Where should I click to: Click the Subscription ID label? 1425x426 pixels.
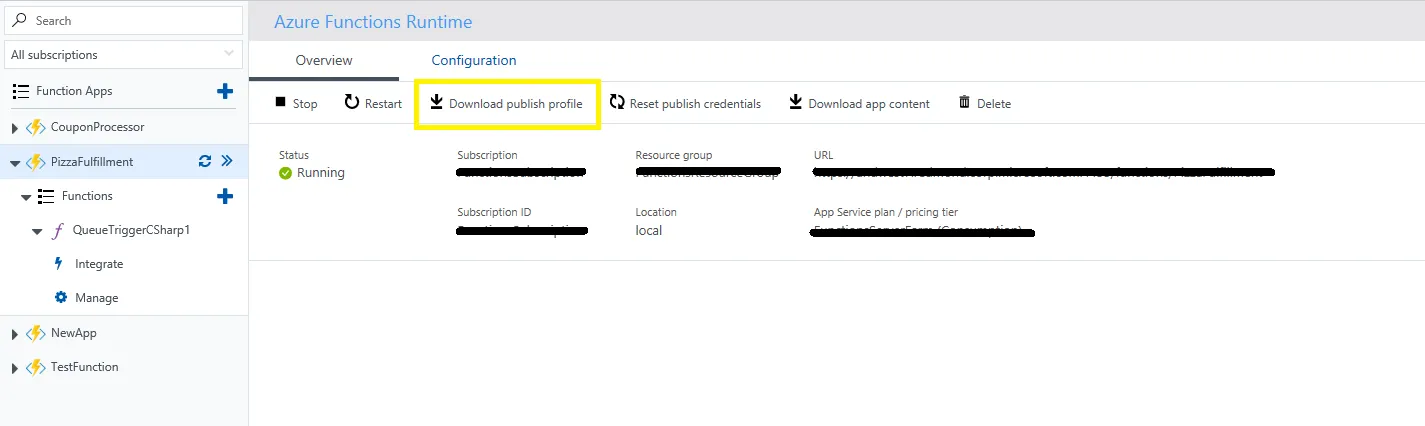click(494, 212)
